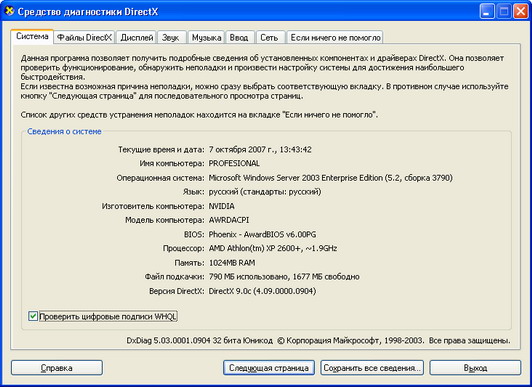The height and width of the screenshot is (387, 532).
Task: Open the Файлы DirectX tab
Action: coord(84,38)
